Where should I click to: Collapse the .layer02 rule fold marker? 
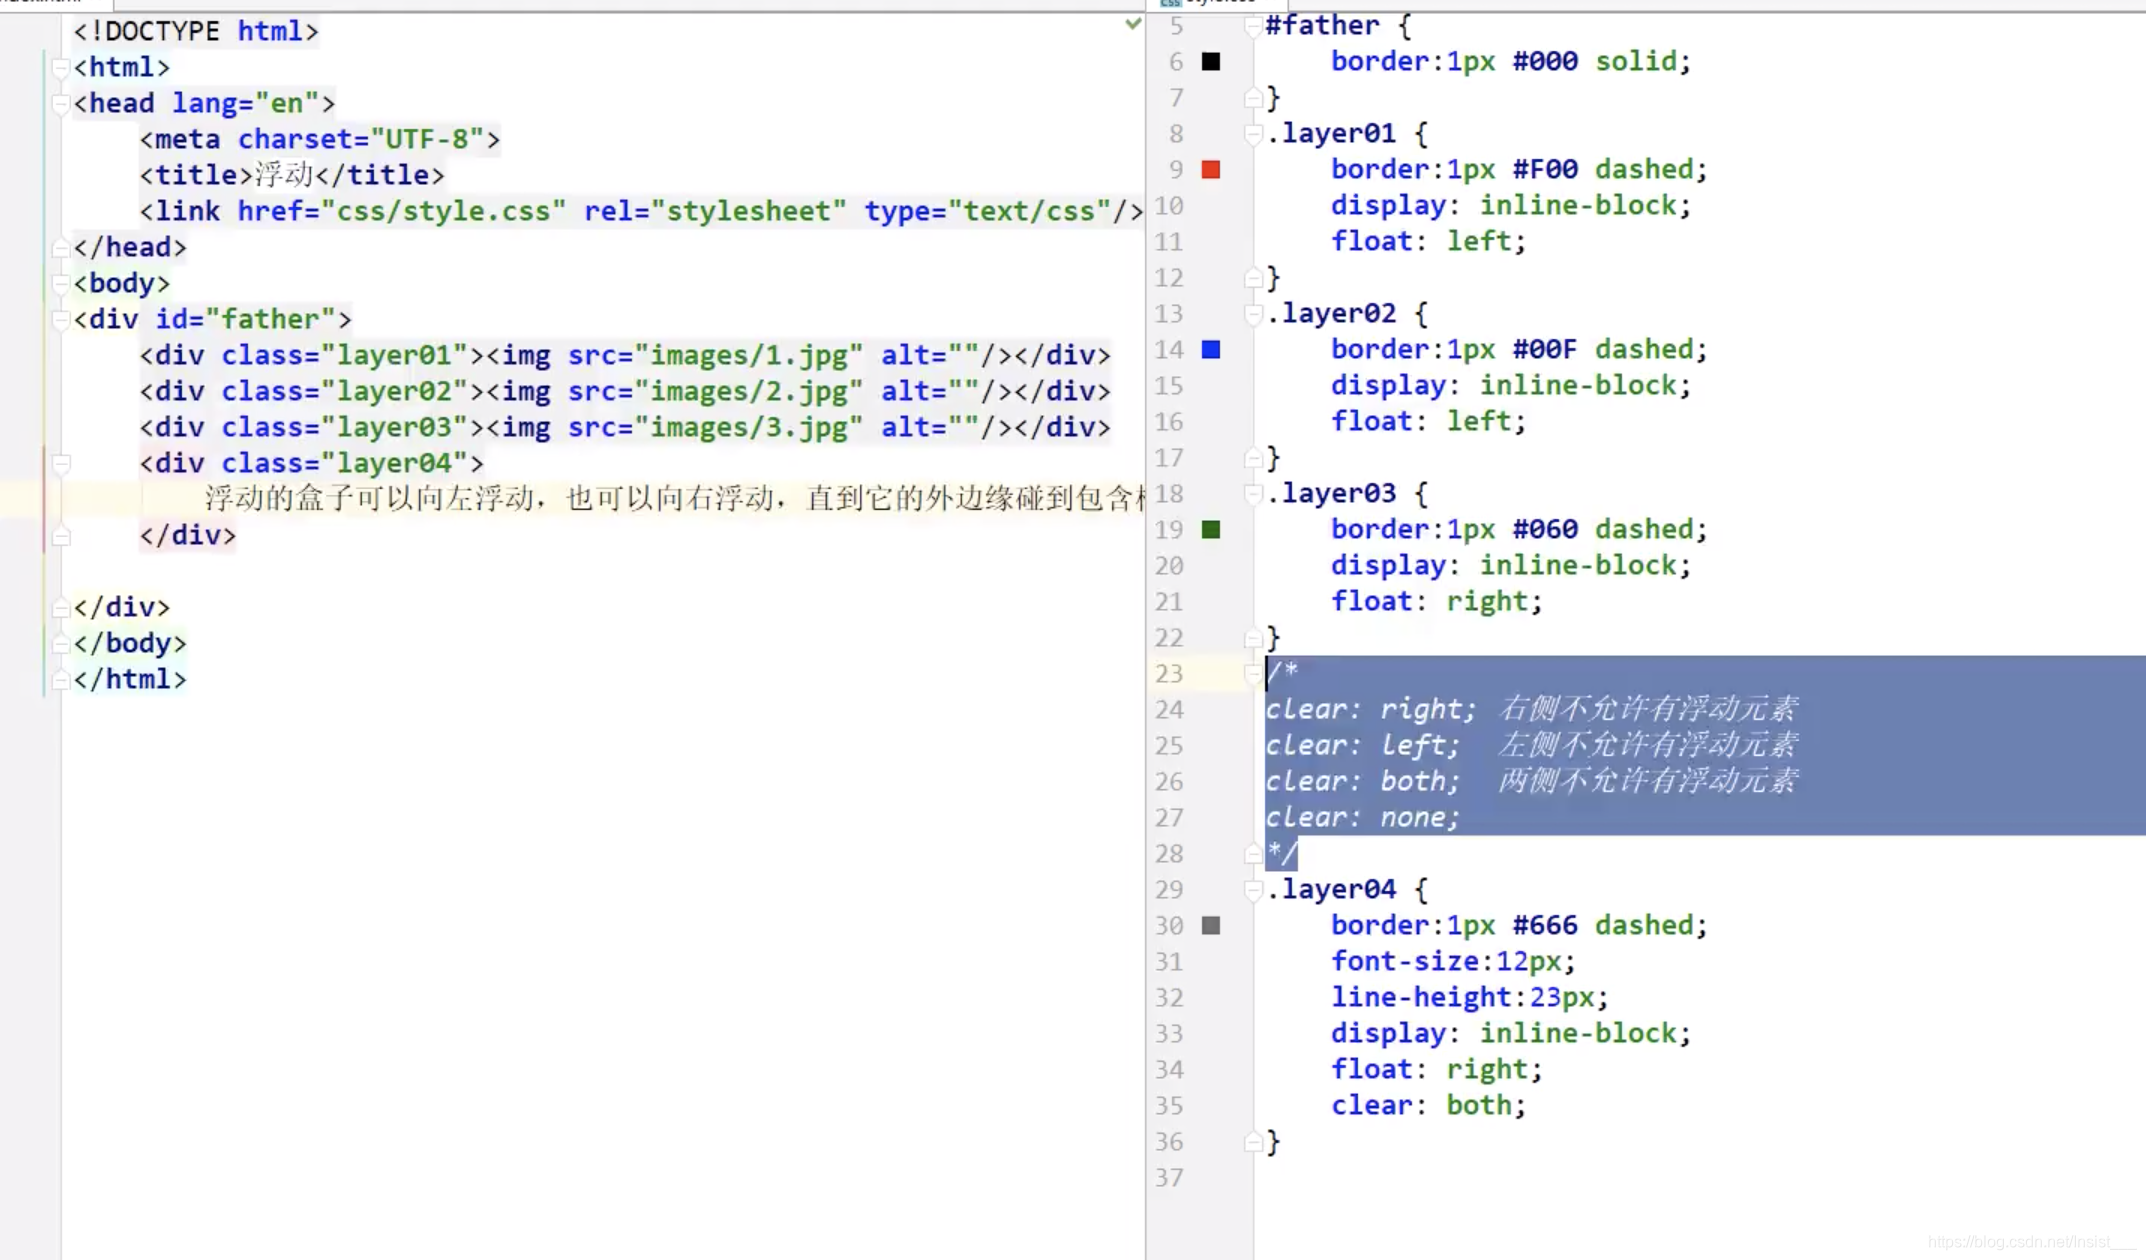pyautogui.click(x=1252, y=314)
